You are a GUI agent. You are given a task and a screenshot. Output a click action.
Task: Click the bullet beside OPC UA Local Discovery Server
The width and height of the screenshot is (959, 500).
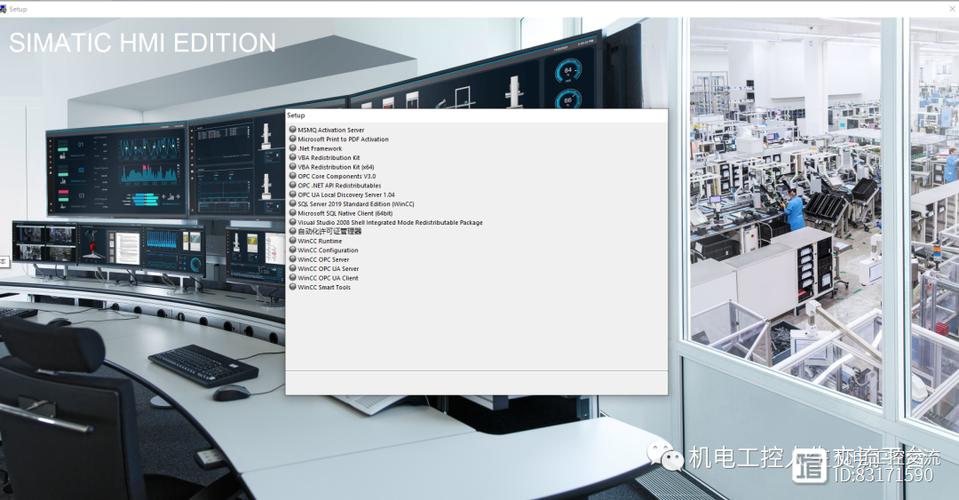point(292,194)
